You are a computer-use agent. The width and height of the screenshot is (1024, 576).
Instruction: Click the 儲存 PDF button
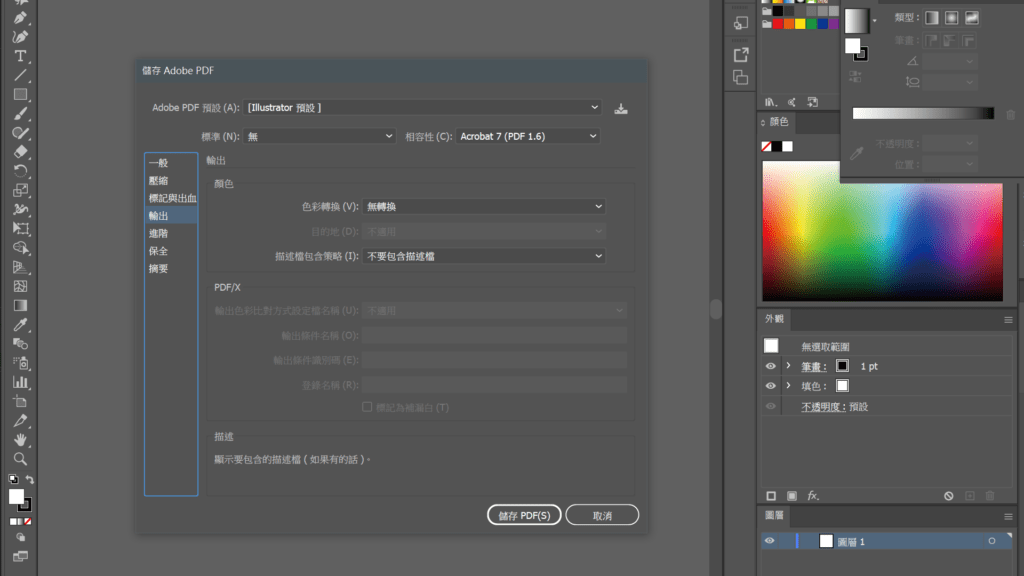(523, 515)
